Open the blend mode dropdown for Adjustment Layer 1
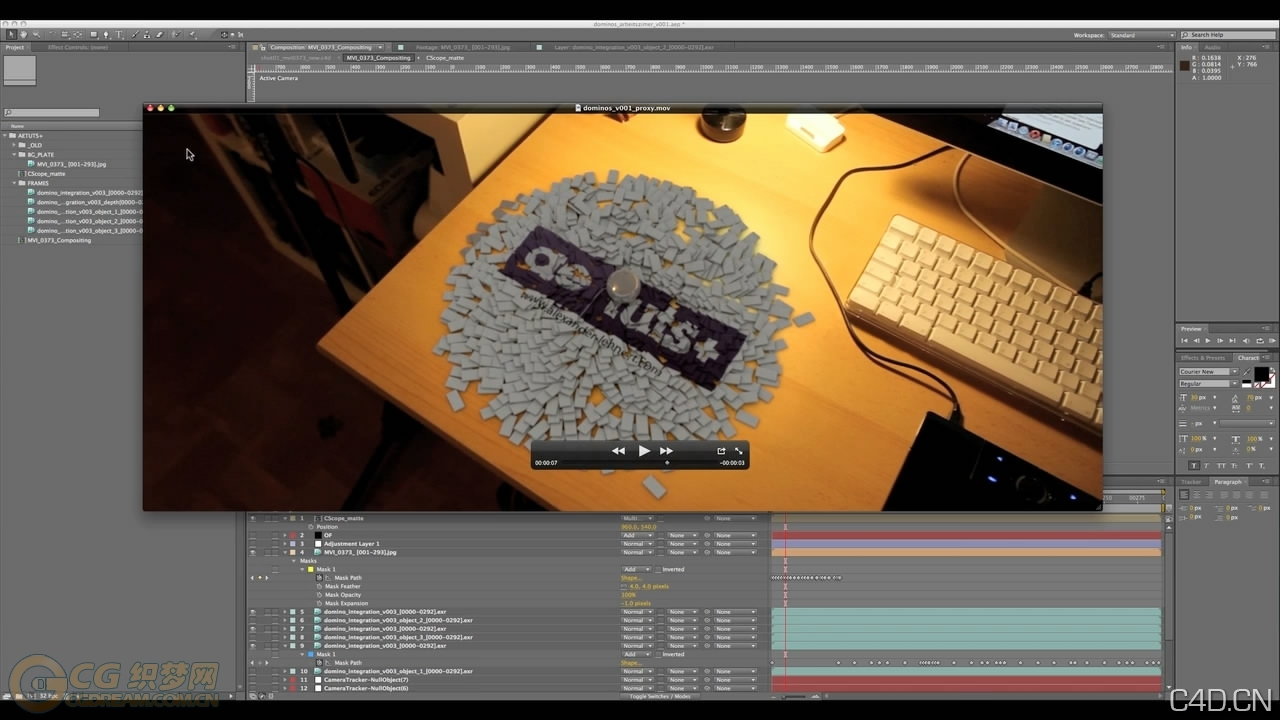The width and height of the screenshot is (1280, 720). (637, 543)
